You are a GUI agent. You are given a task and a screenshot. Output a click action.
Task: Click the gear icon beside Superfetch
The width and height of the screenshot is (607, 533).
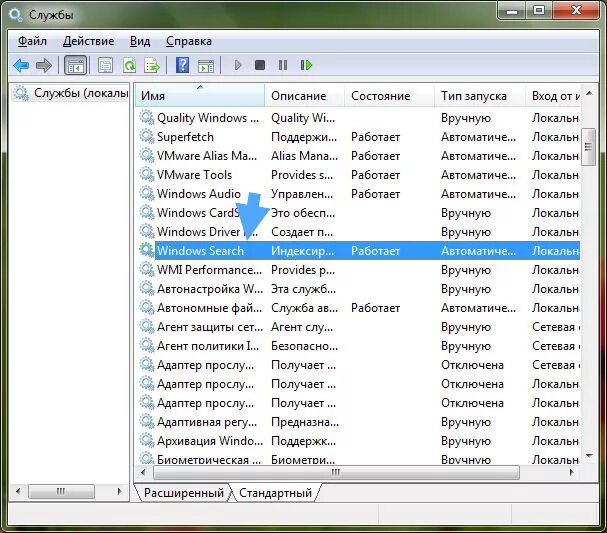tap(147, 136)
